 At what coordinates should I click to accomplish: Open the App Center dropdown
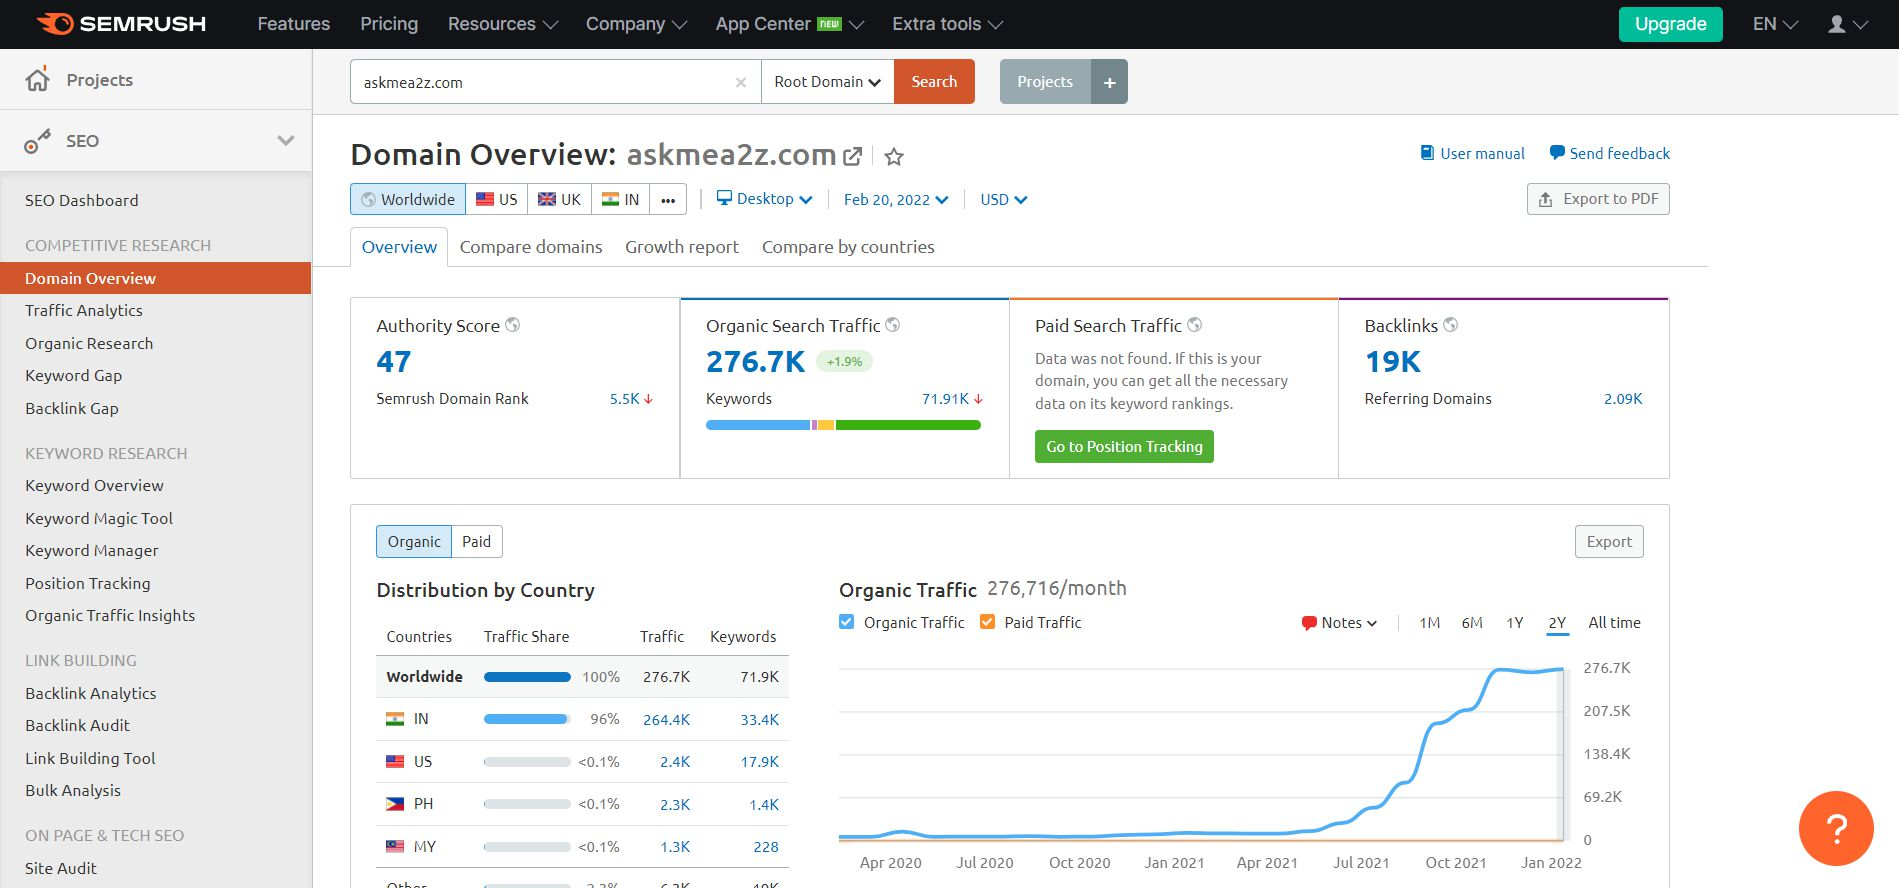789,24
